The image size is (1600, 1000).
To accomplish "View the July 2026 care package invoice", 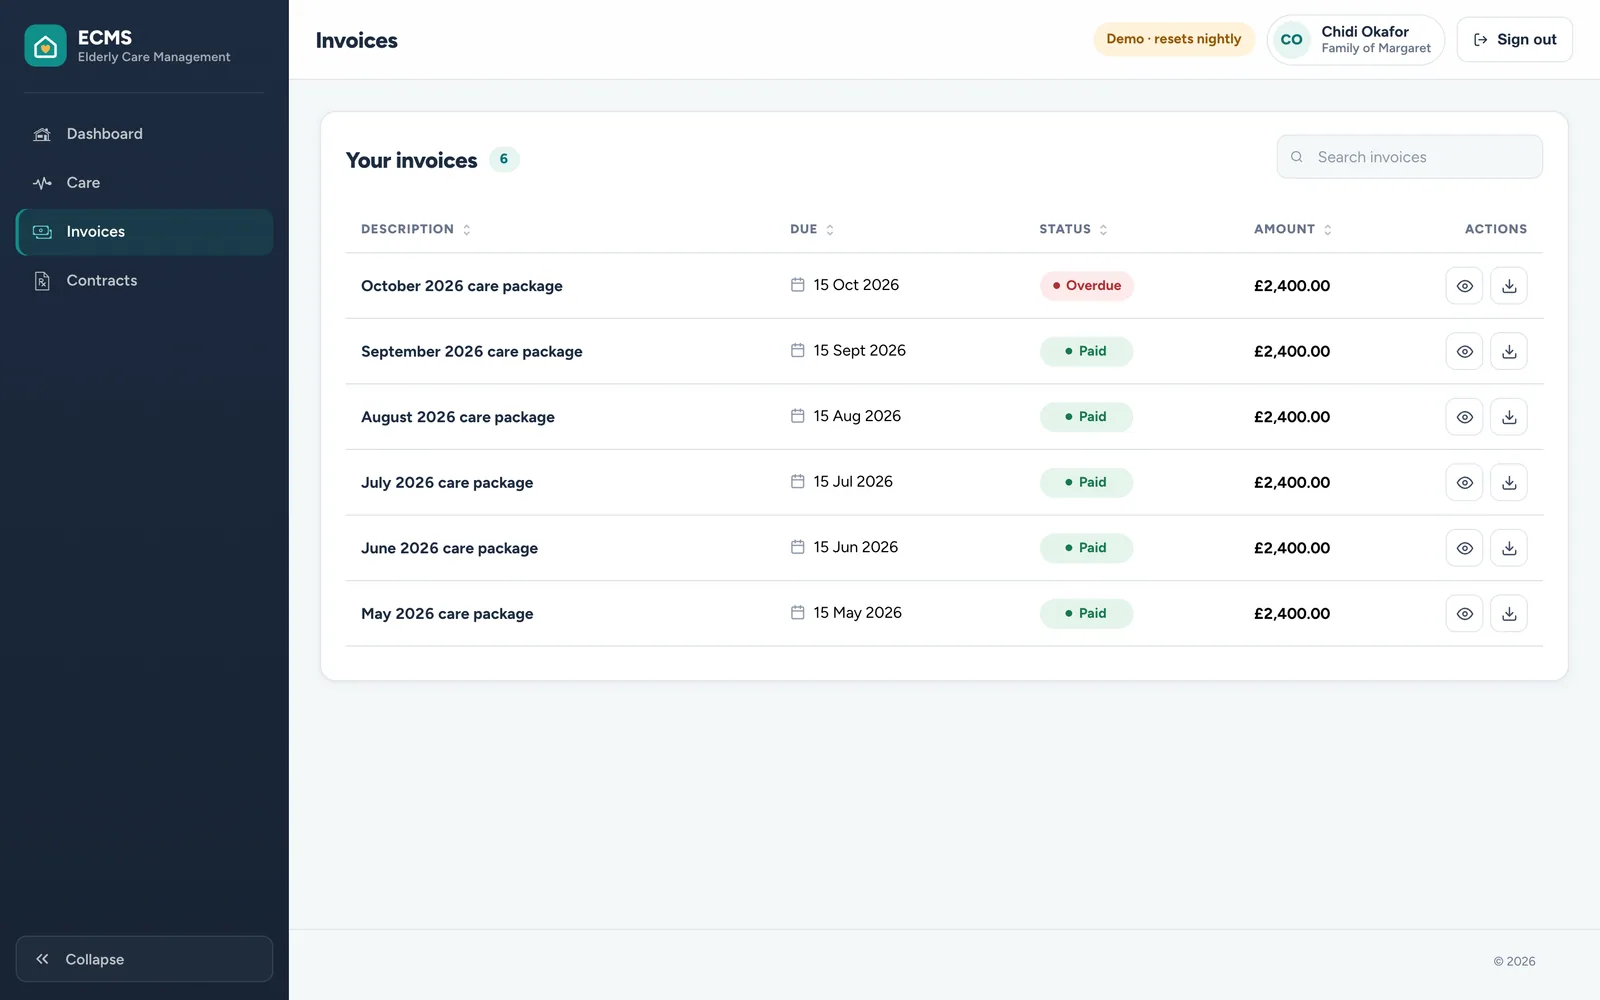I will (x=1464, y=482).
